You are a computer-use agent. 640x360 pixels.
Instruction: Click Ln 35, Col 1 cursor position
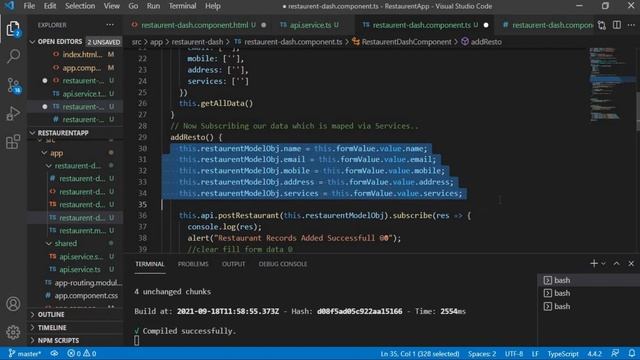(x=420, y=353)
